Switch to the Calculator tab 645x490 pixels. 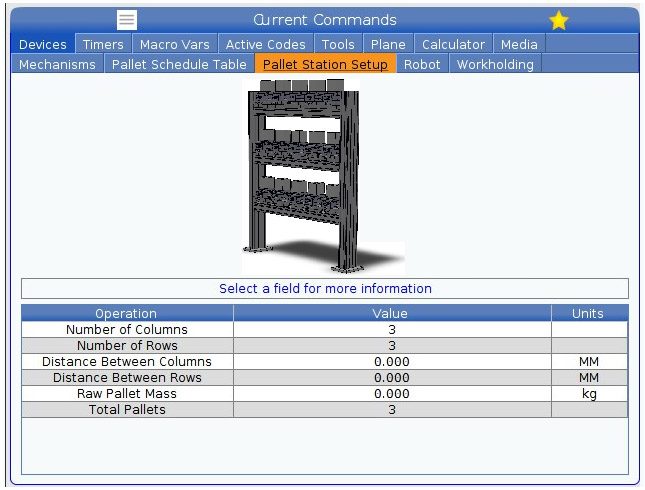pos(453,44)
